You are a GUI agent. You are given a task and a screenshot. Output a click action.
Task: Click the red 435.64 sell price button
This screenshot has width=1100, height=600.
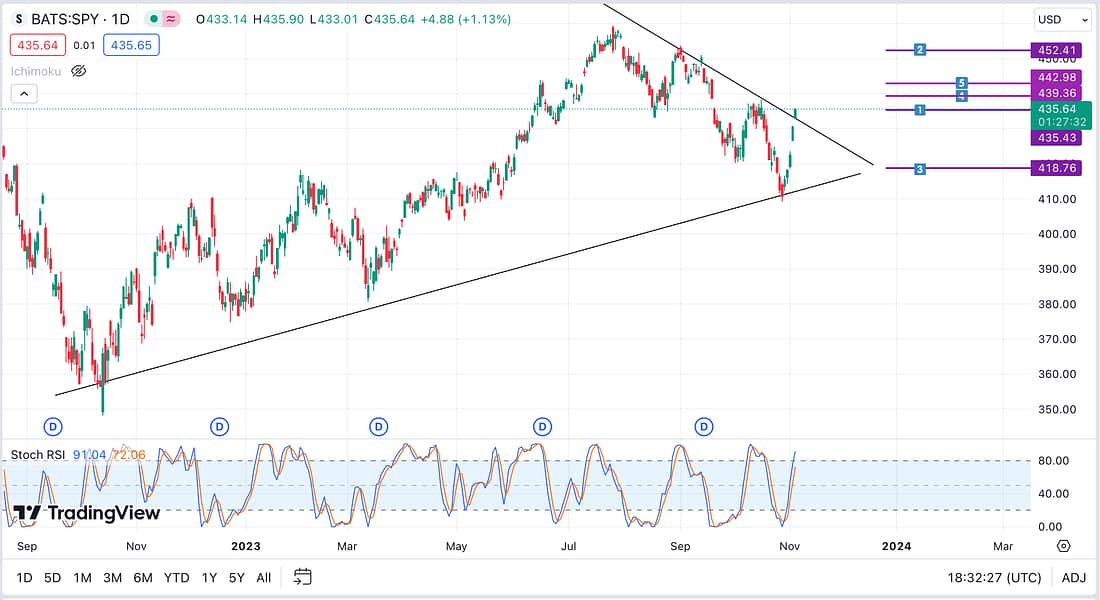pyautogui.click(x=37, y=45)
